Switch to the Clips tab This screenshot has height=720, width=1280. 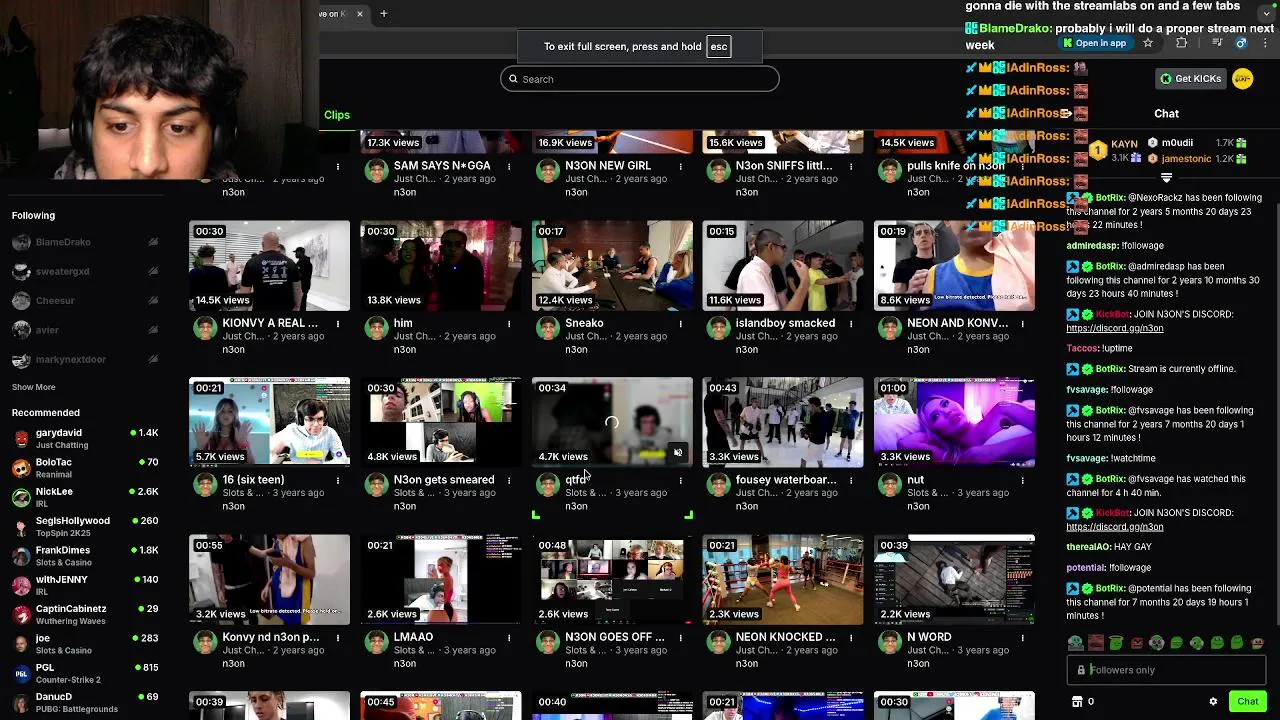(x=337, y=115)
